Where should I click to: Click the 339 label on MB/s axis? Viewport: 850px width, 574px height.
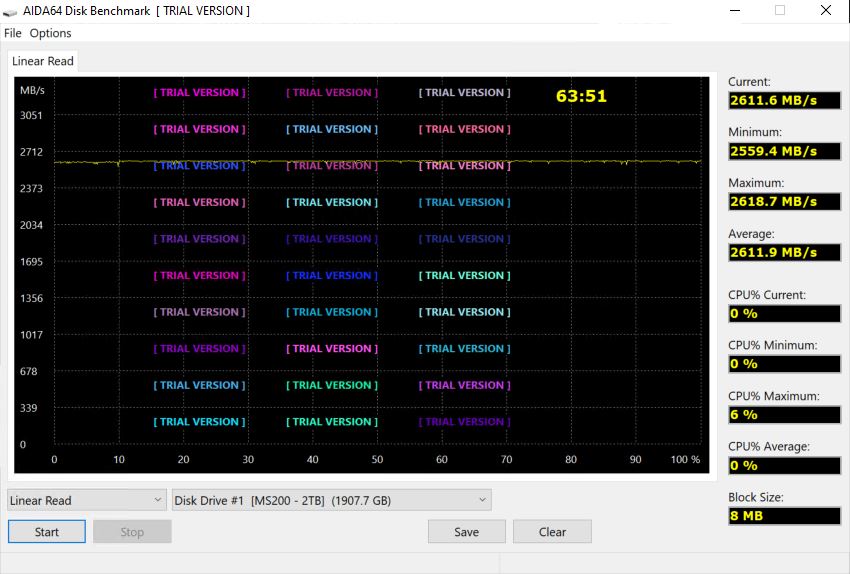pyautogui.click(x=29, y=408)
